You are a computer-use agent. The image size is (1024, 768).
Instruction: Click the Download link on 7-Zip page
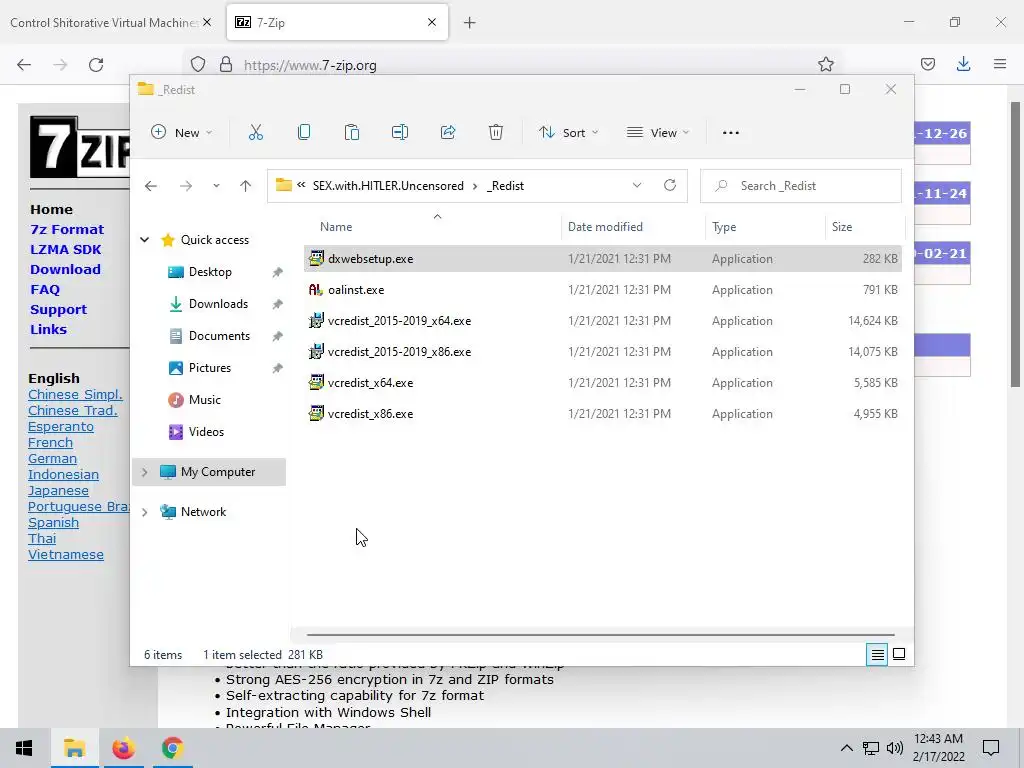click(65, 269)
